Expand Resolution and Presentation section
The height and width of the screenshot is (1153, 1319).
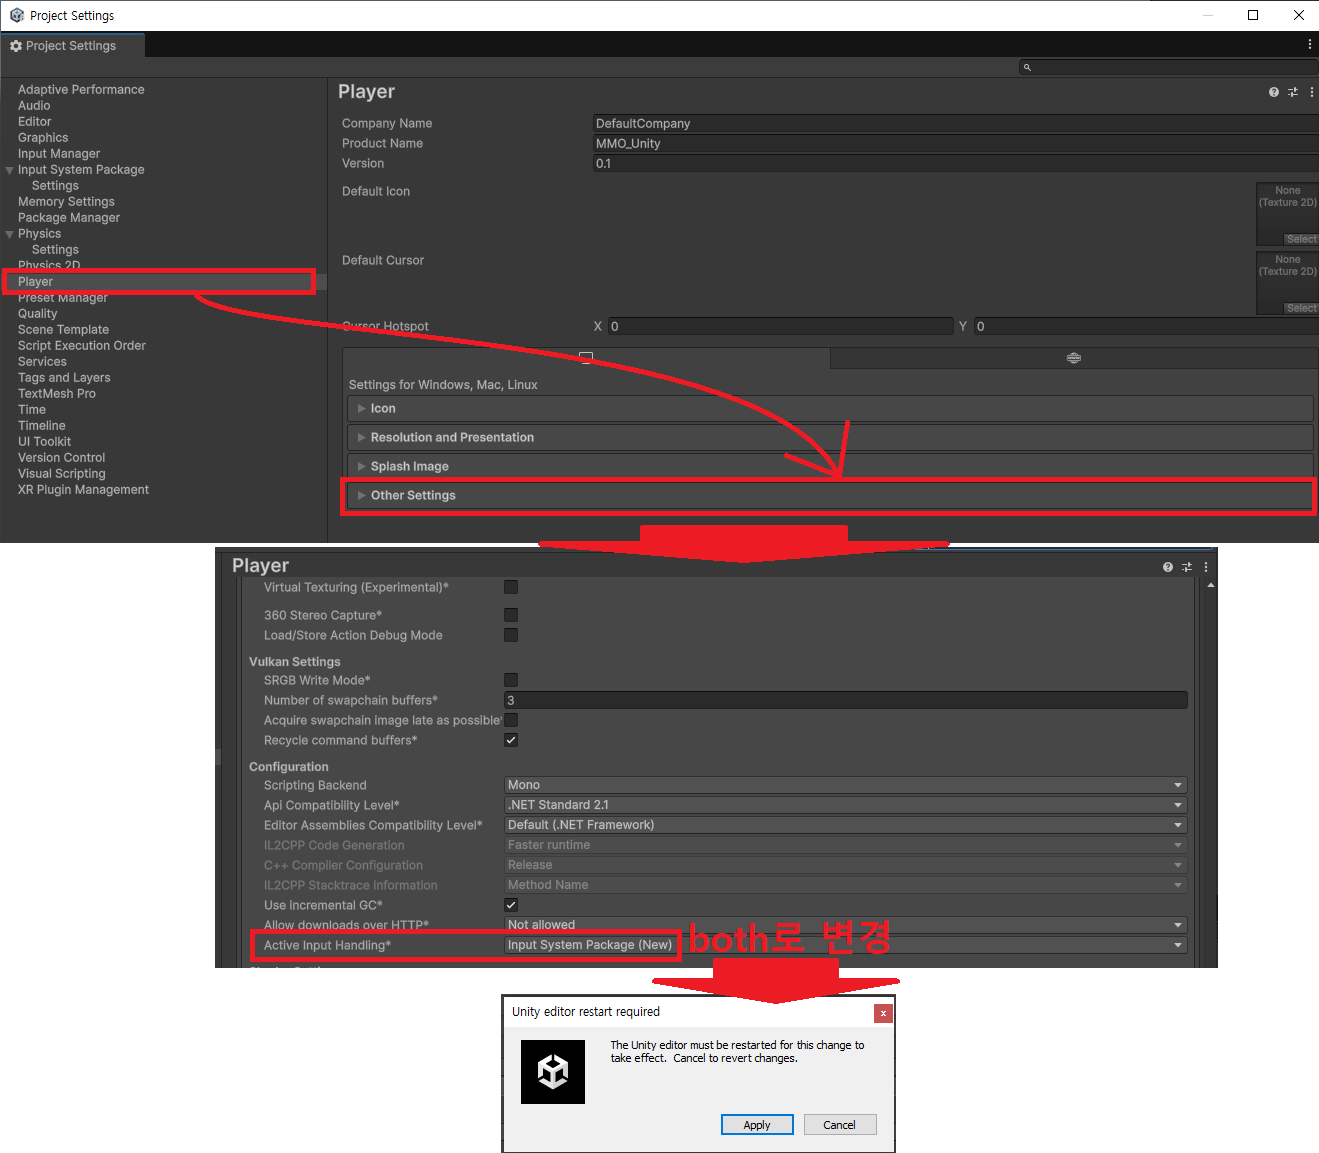830,437
